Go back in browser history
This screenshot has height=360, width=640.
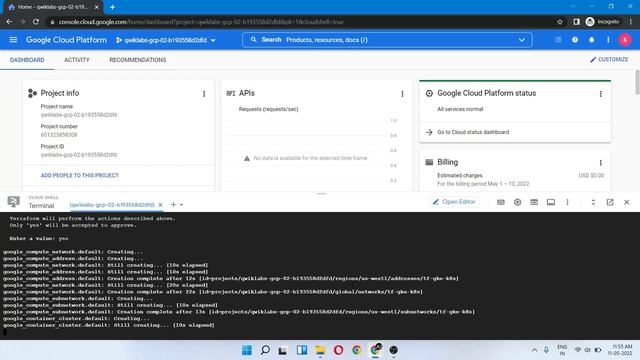pyautogui.click(x=9, y=22)
